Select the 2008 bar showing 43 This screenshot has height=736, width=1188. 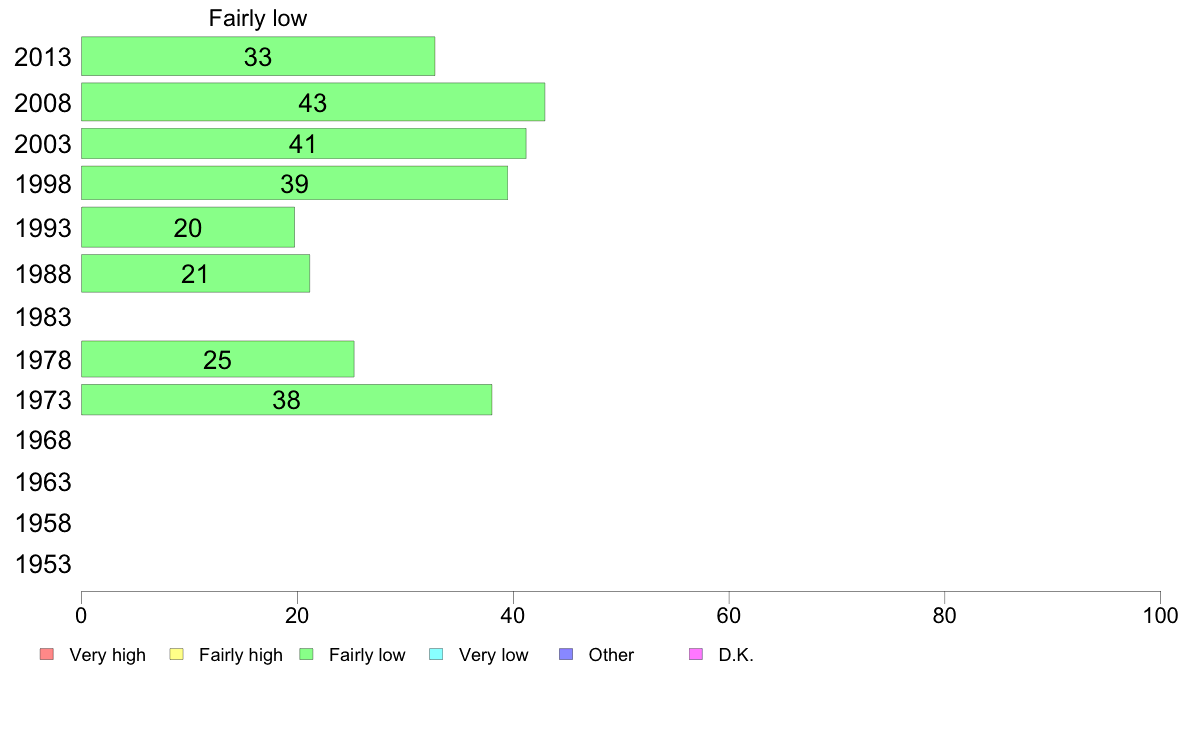(313, 102)
